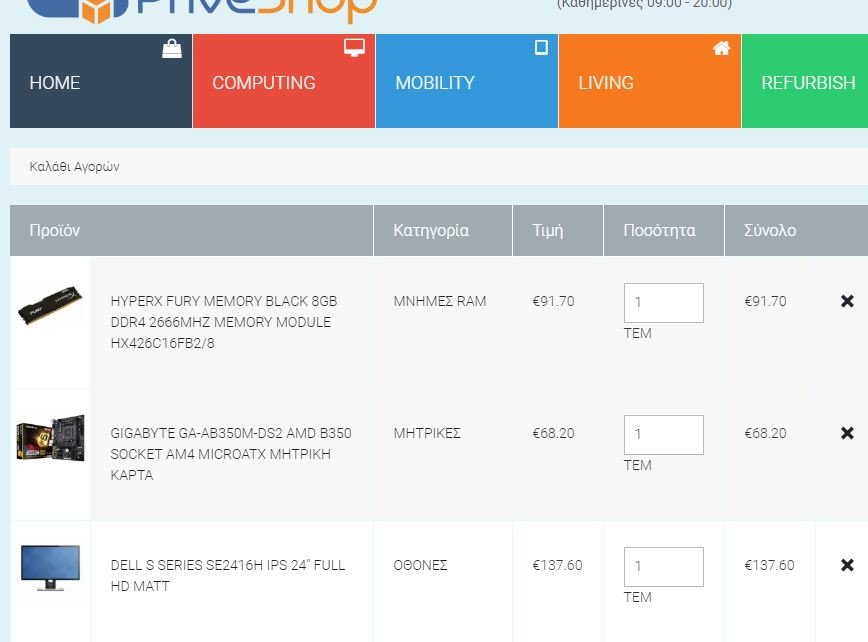Remove Dell SE2416H monitor from cart
Viewport: 868px width, 642px height.
coord(847,565)
